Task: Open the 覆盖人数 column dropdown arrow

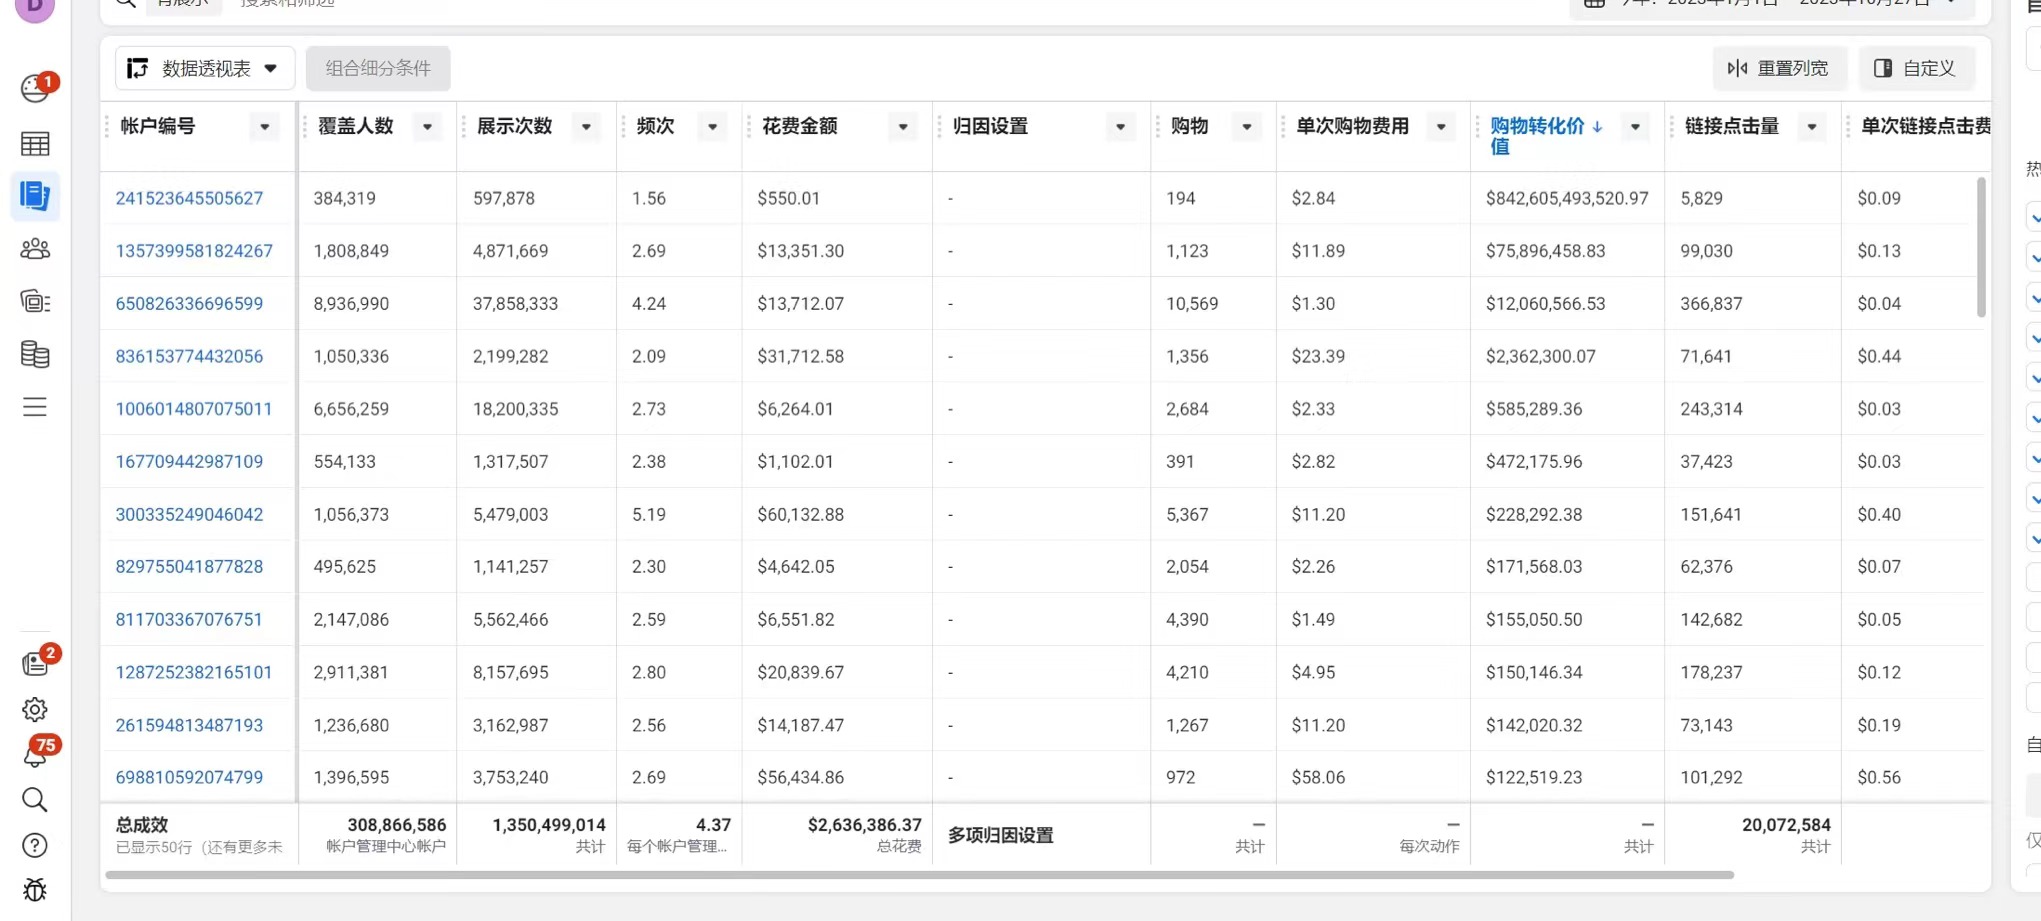Action: [427, 127]
